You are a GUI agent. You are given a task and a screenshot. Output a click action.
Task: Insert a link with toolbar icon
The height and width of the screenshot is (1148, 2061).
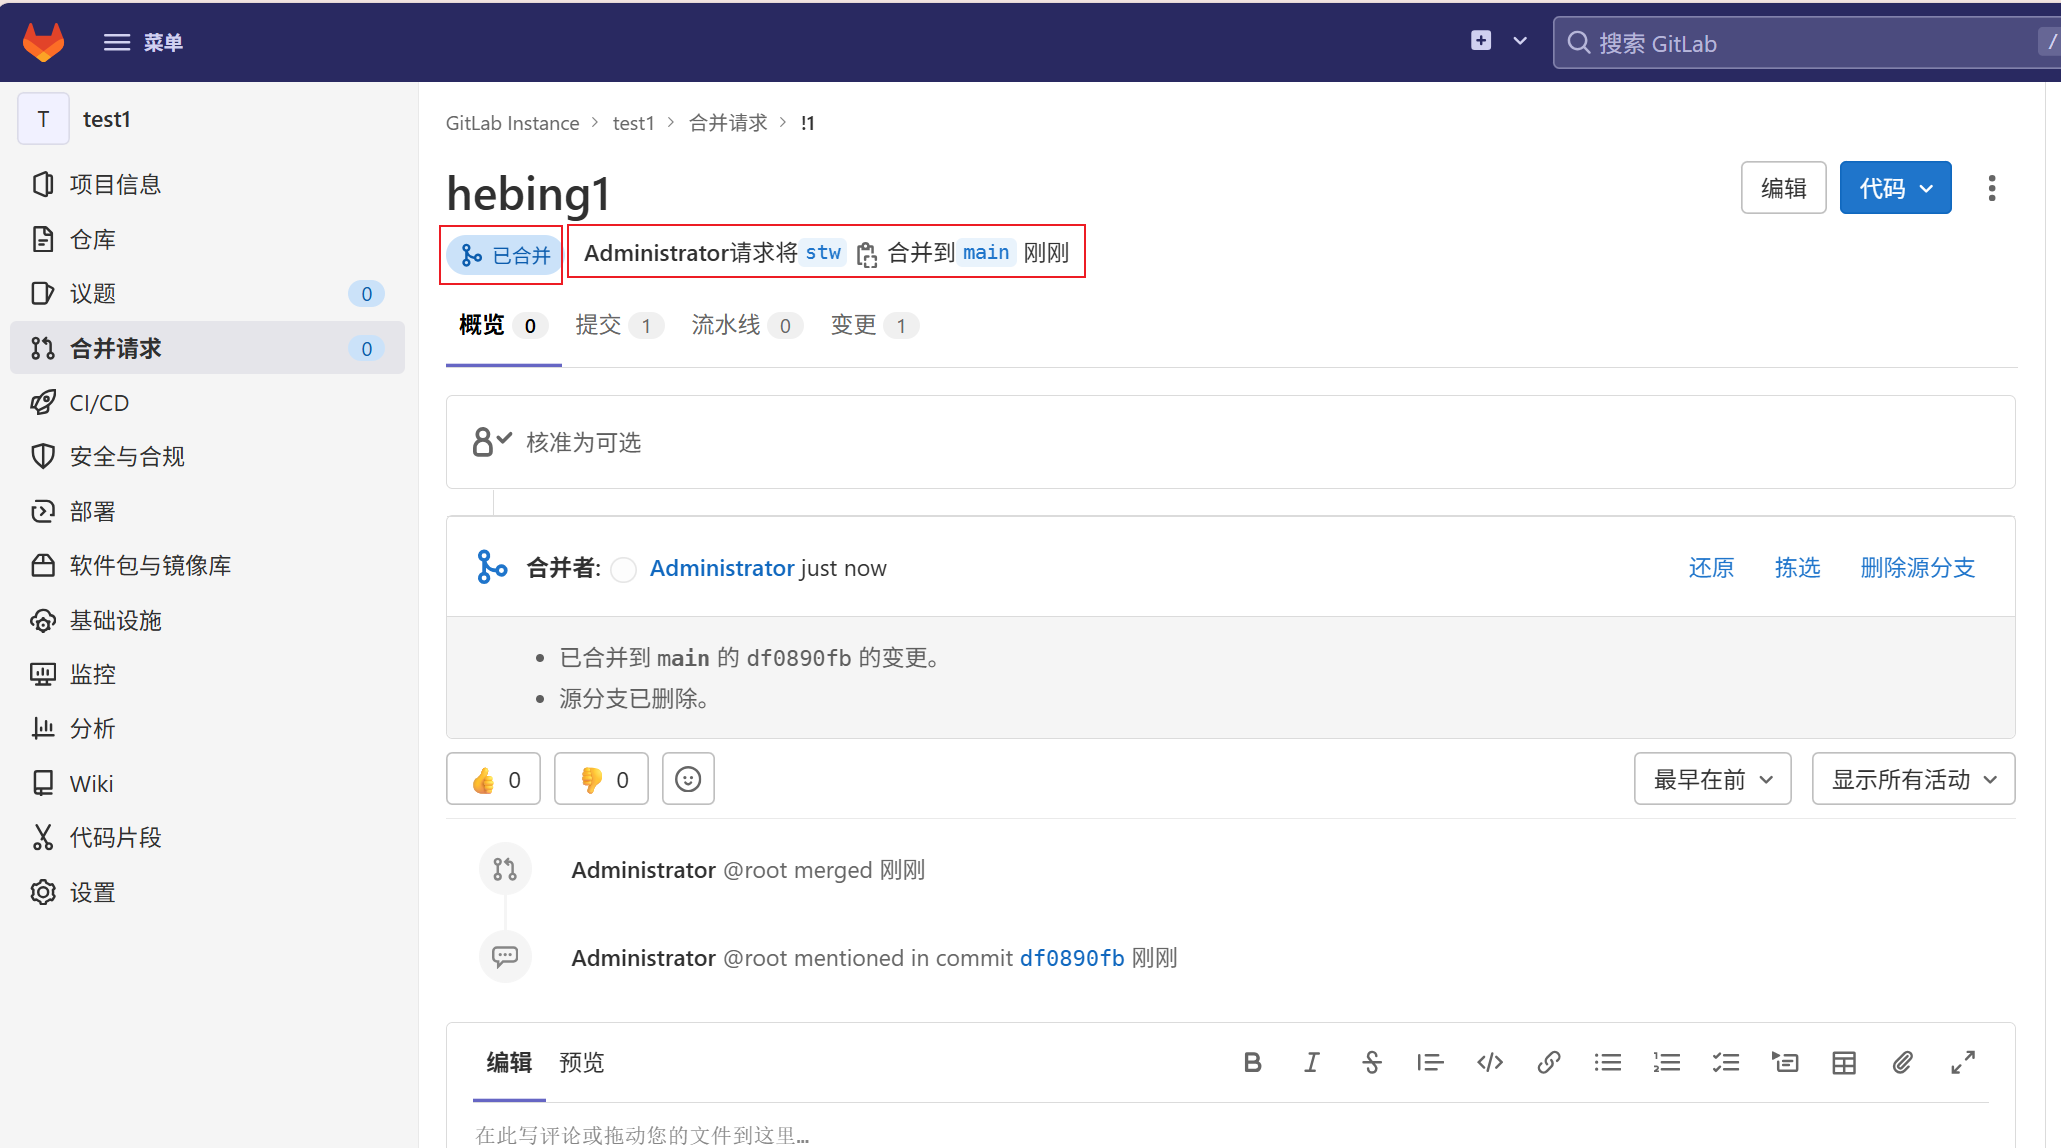tap(1548, 1062)
